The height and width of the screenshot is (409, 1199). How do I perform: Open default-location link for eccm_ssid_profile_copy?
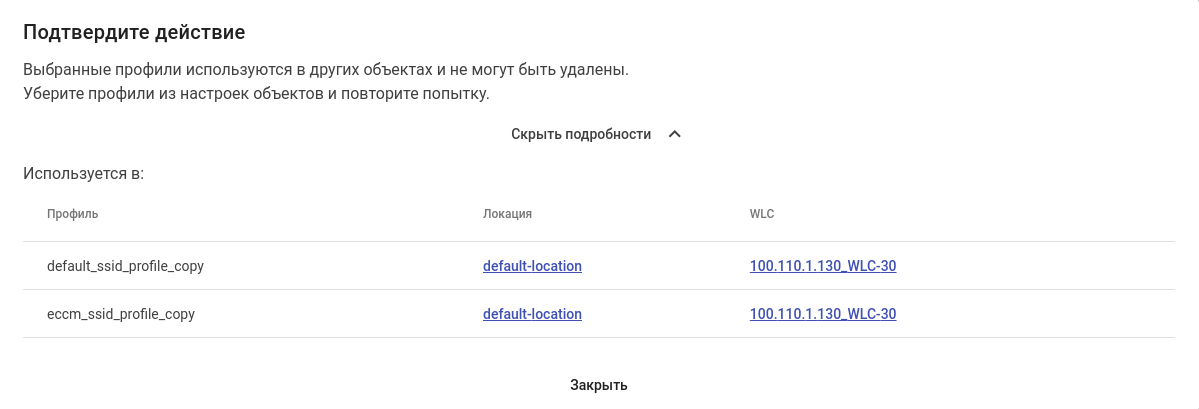pos(532,314)
